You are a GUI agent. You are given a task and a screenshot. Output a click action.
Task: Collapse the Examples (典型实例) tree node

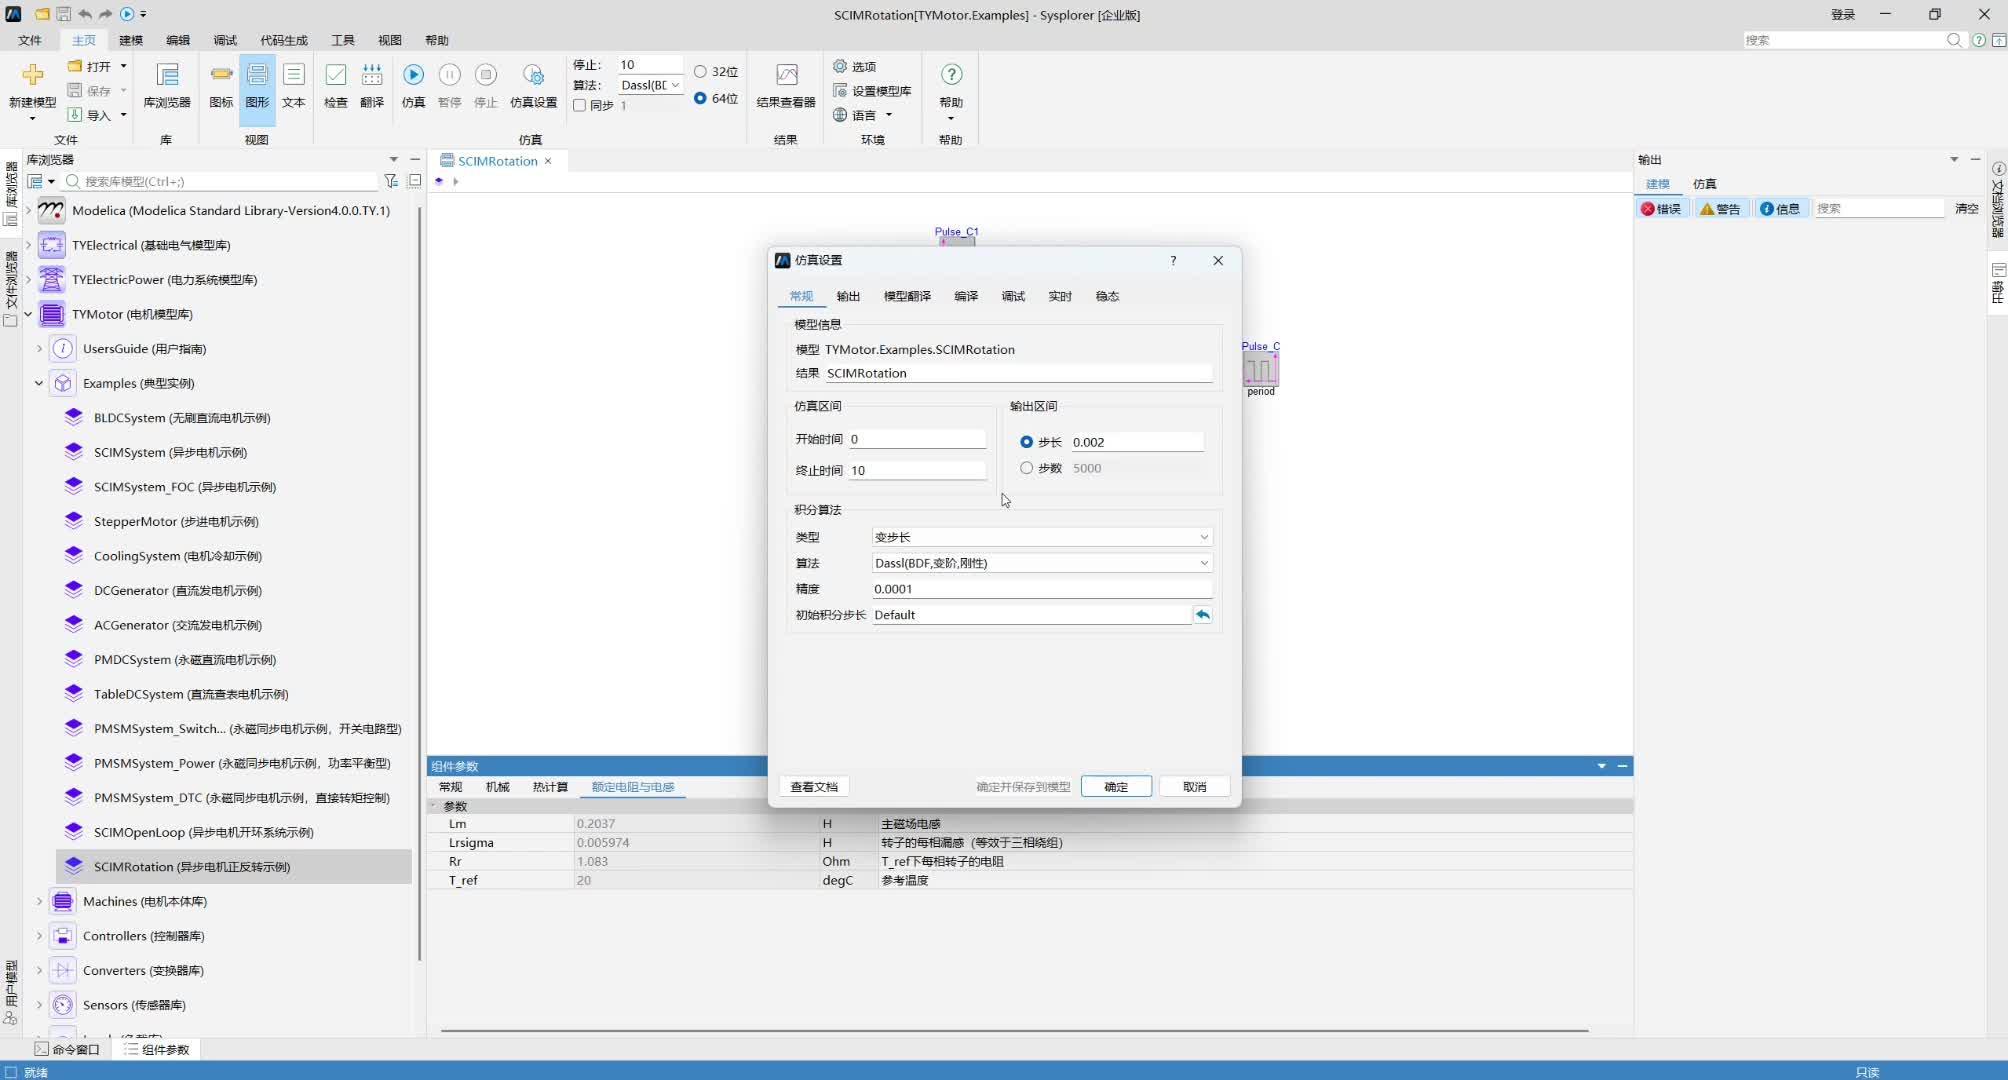click(x=39, y=383)
